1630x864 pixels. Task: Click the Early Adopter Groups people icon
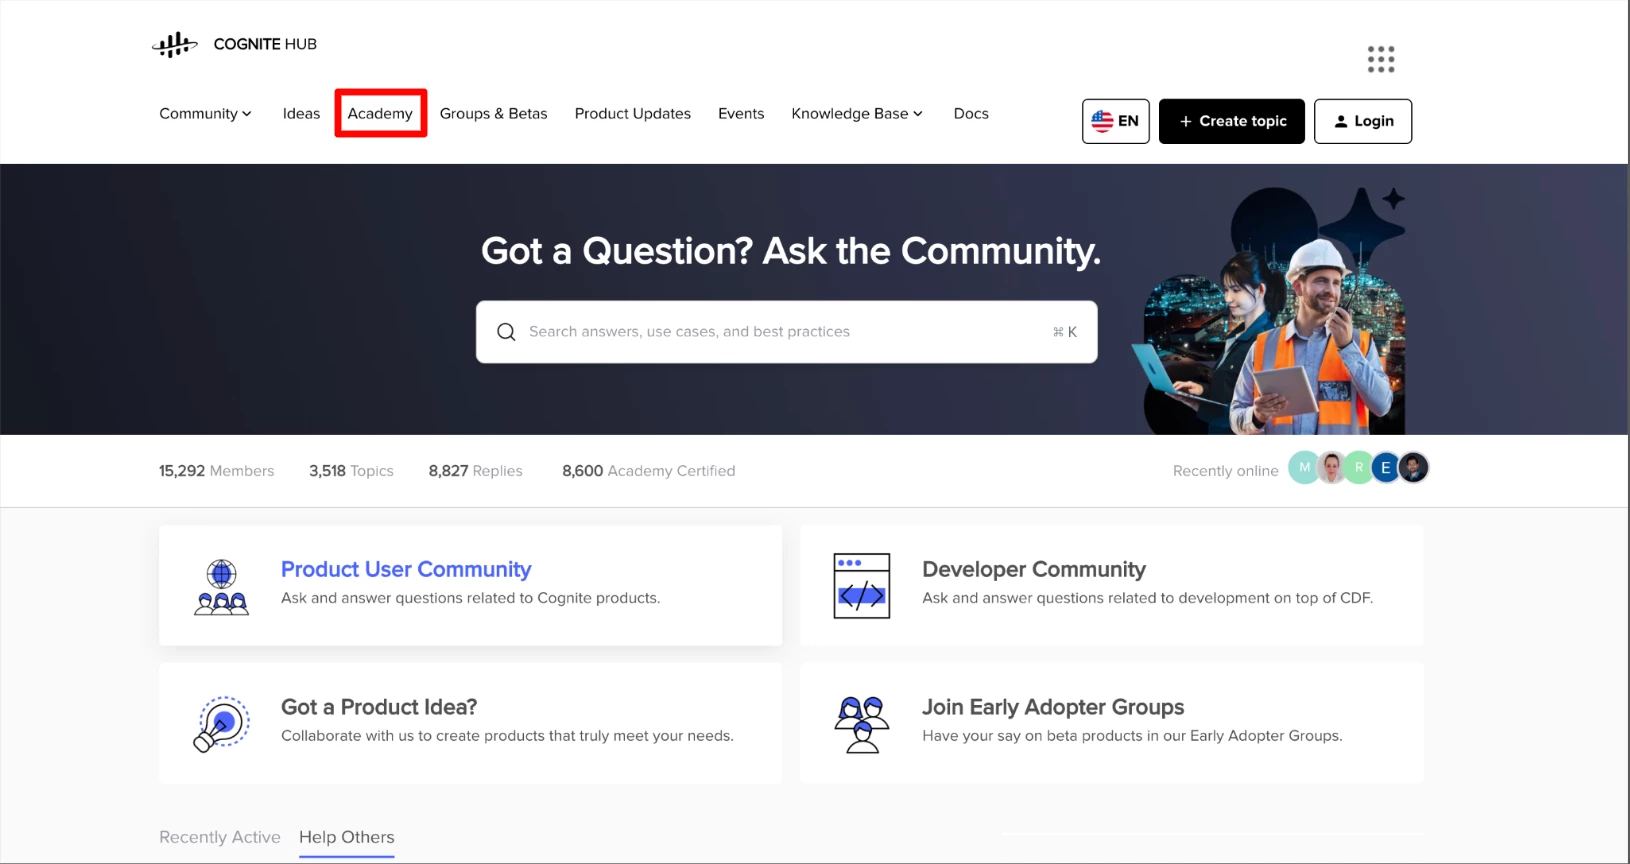coord(862,724)
